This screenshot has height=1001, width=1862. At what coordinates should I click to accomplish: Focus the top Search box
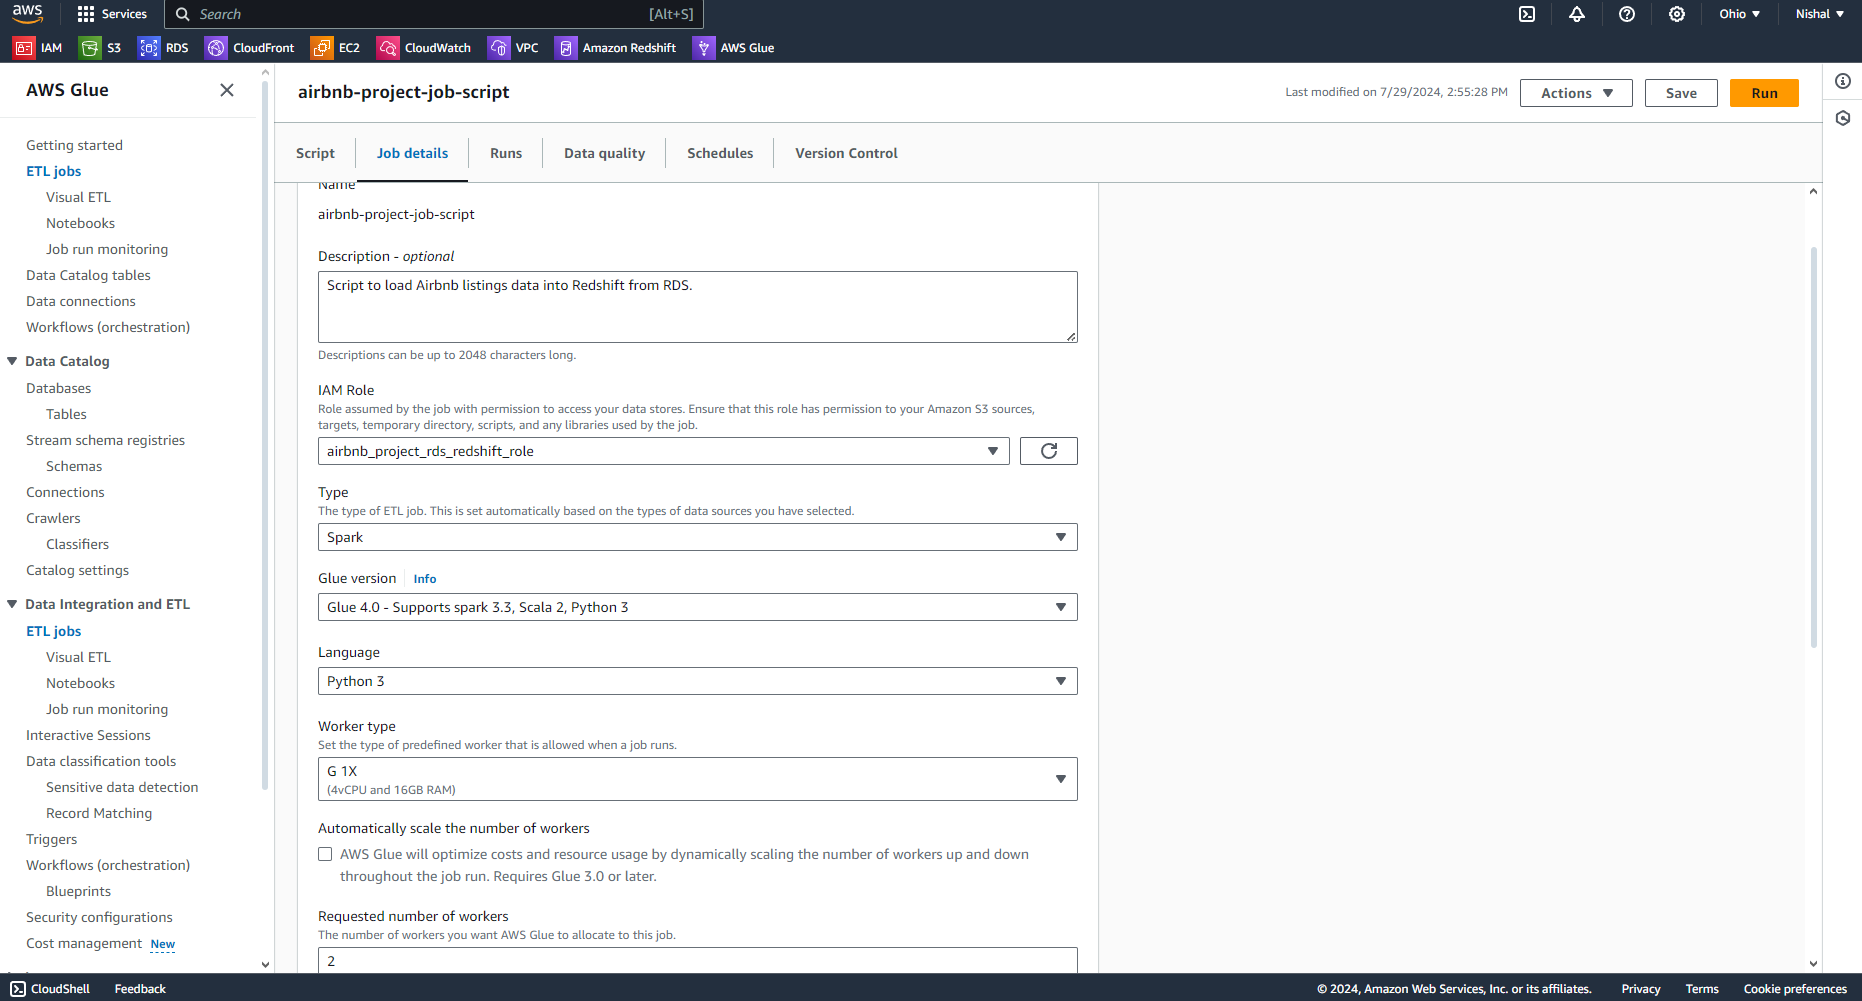pyautogui.click(x=434, y=14)
